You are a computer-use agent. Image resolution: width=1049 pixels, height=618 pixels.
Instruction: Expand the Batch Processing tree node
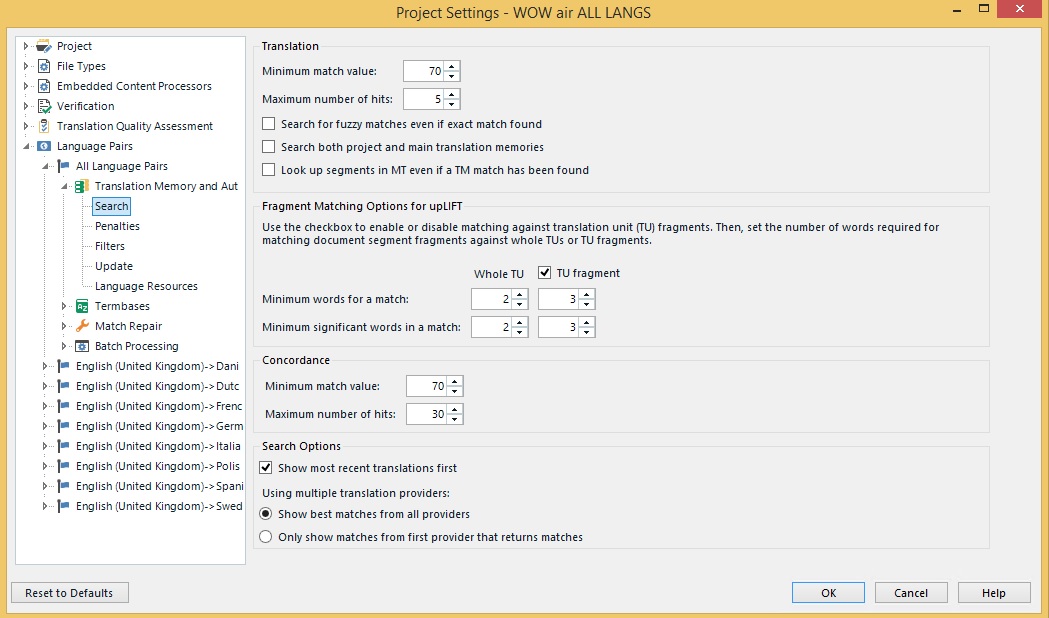click(x=64, y=346)
